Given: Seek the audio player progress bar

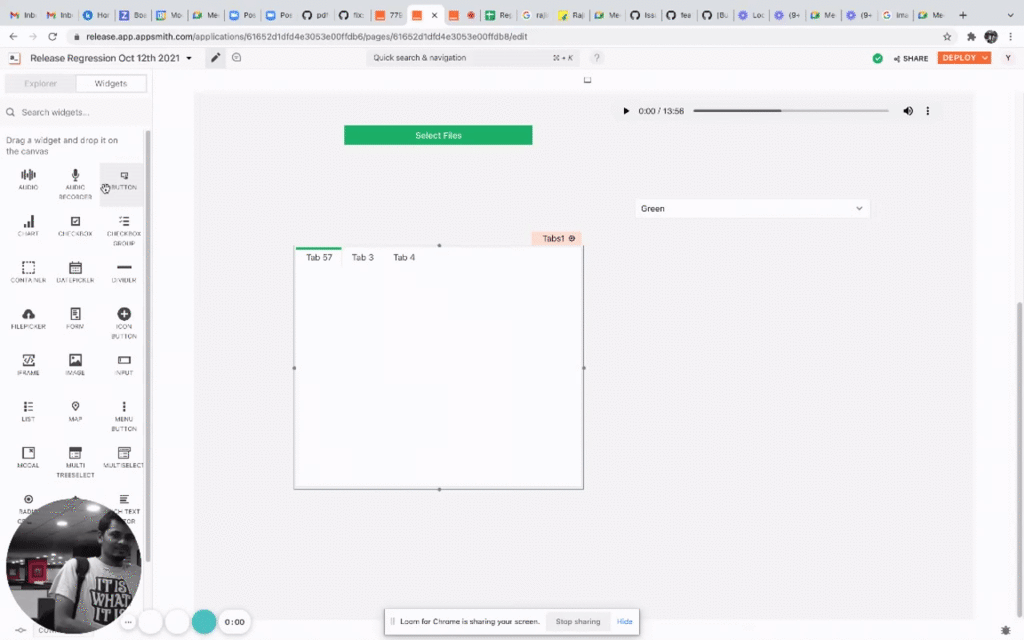Looking at the screenshot, I should 790,110.
